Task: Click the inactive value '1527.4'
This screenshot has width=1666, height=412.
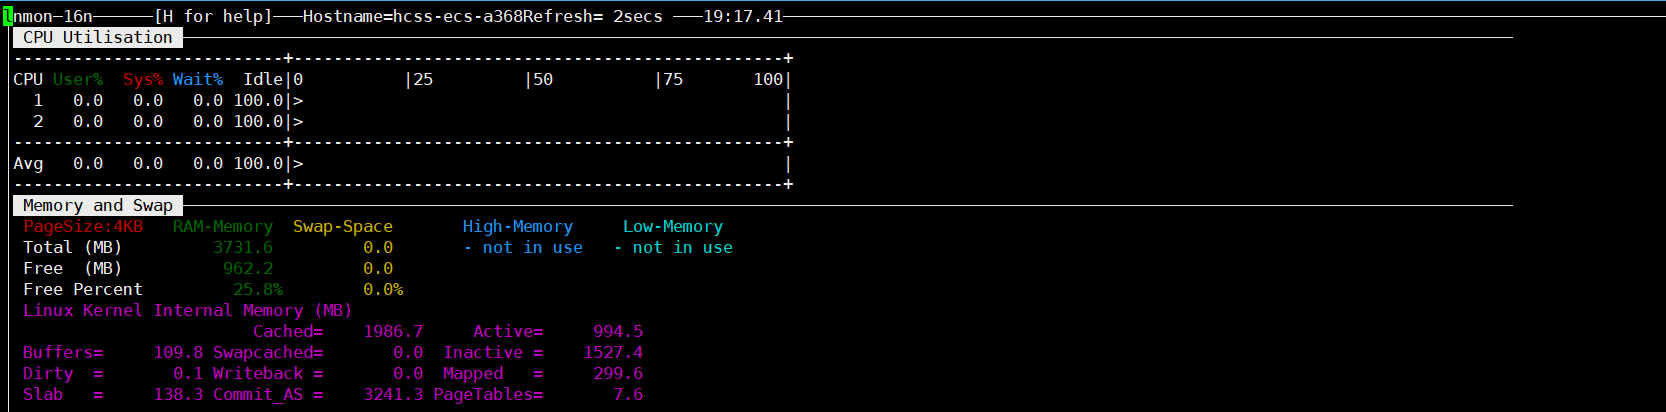Action: [x=613, y=353]
